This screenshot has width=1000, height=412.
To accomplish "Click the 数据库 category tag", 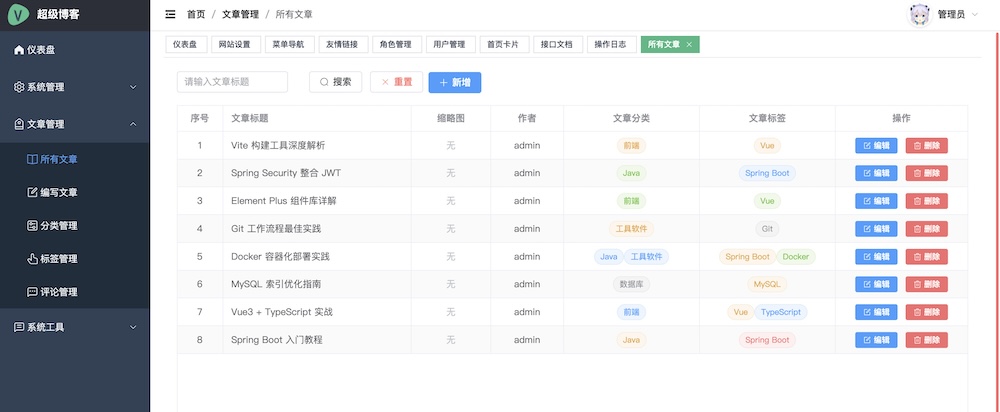I will (x=631, y=284).
